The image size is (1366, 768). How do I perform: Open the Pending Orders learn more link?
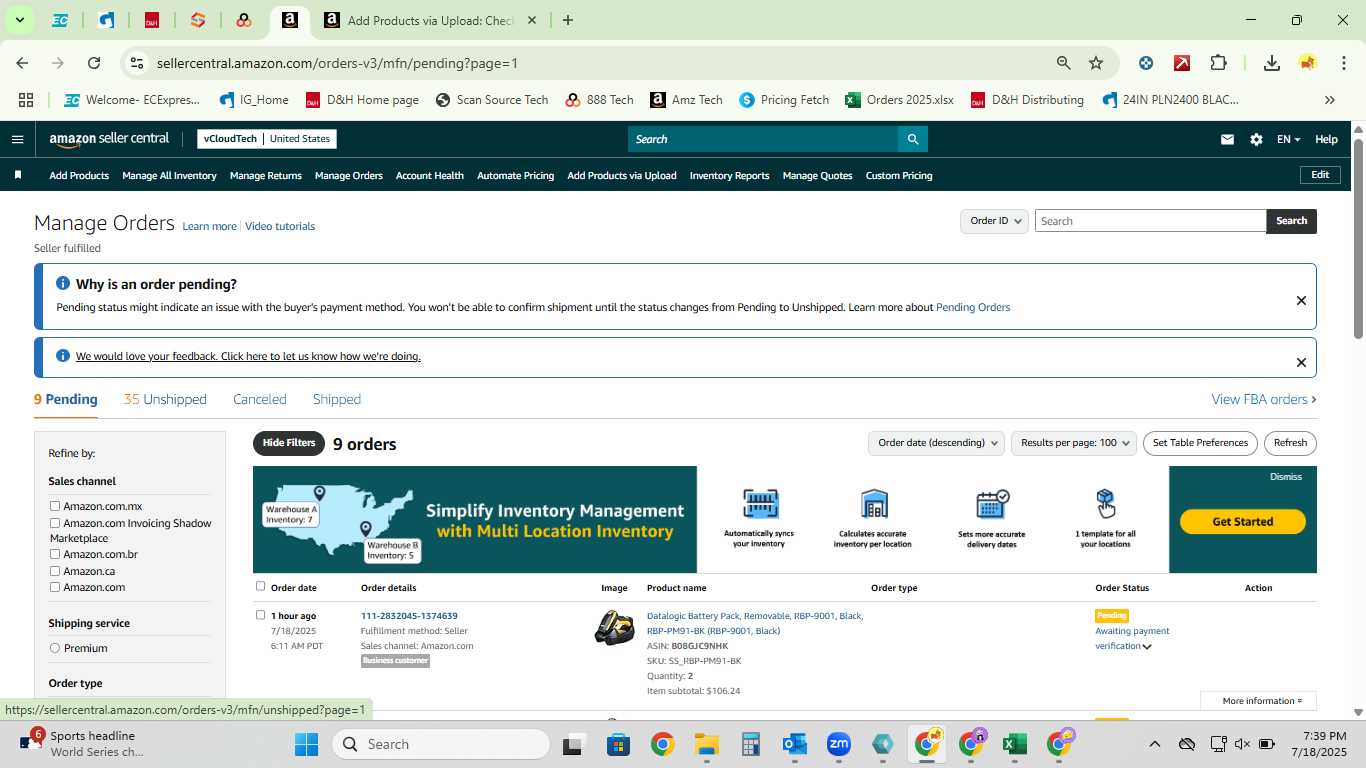point(973,307)
